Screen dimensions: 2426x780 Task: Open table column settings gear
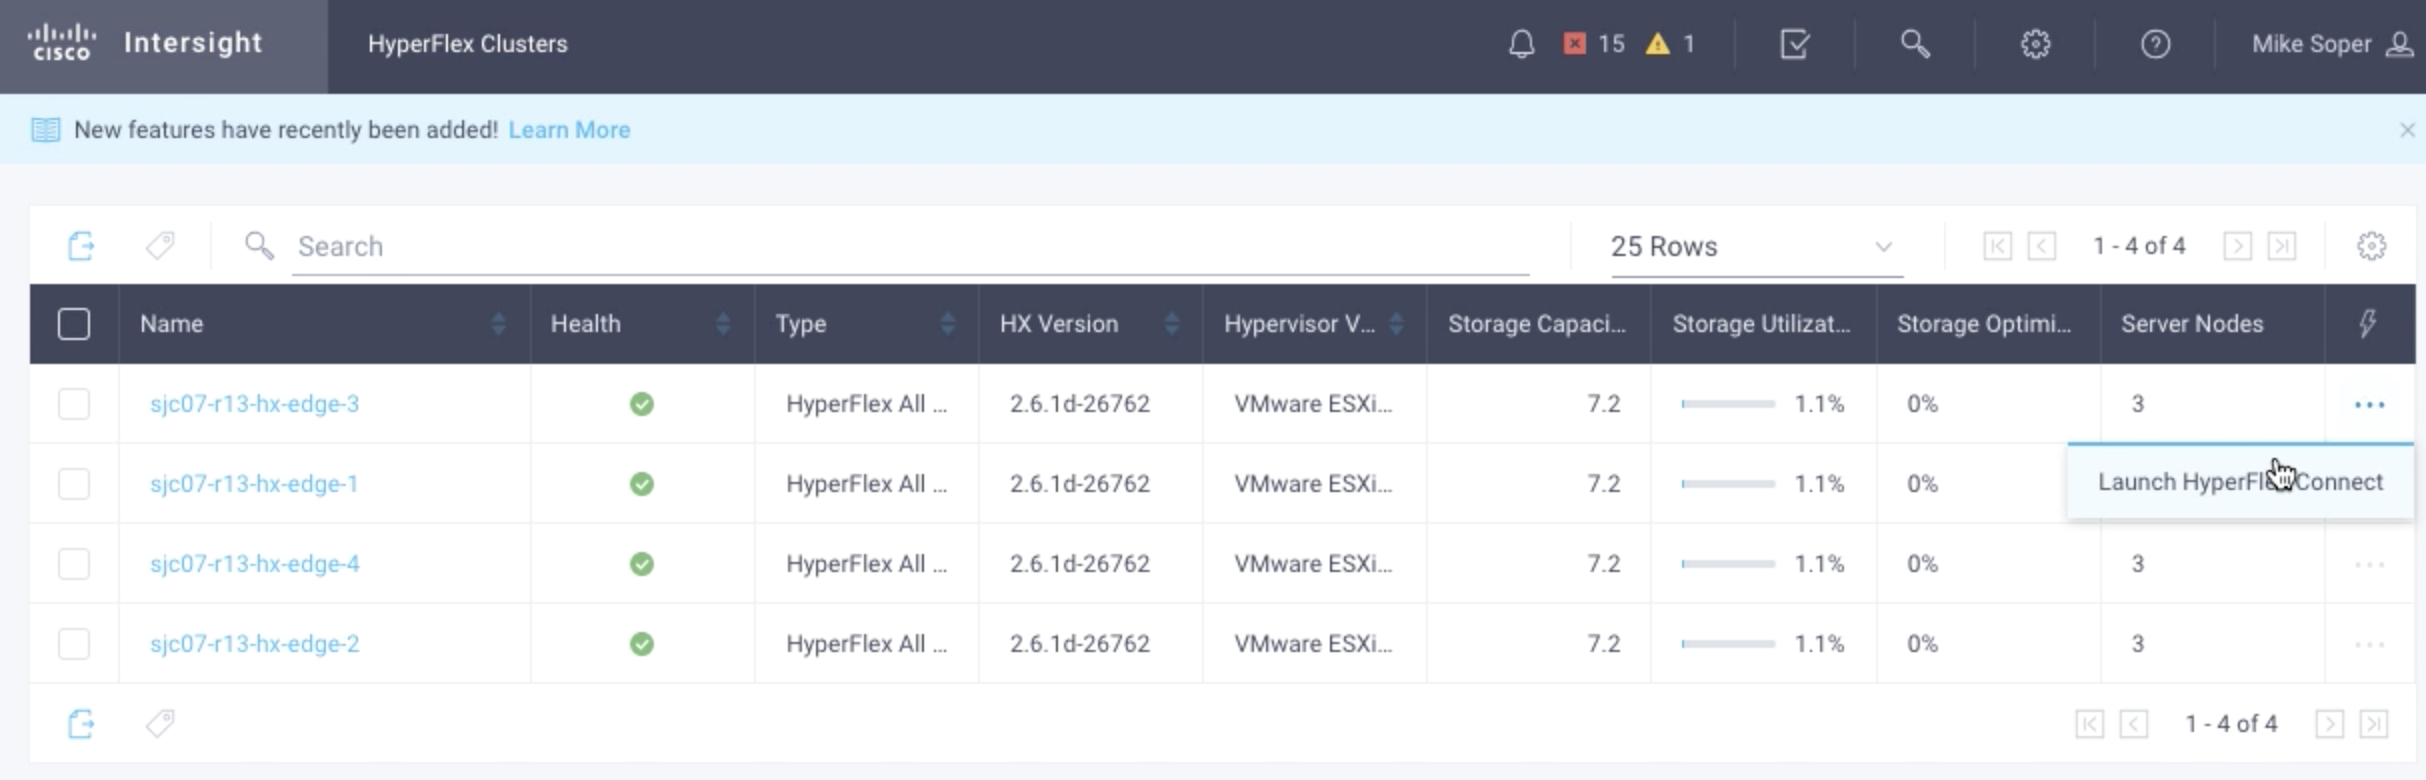click(2371, 246)
